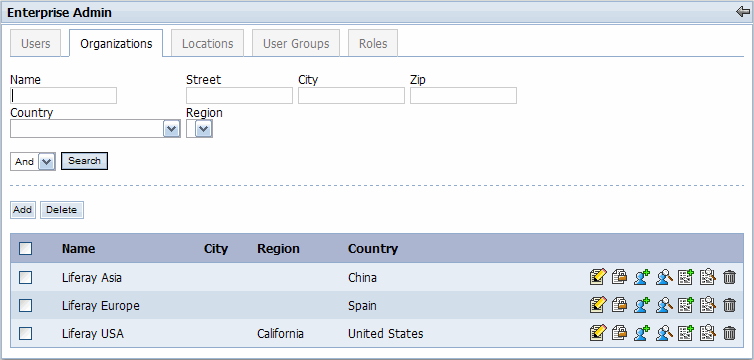The image size is (754, 360).
Task: Toggle select-all checkbox in table header
Action: click(25, 248)
